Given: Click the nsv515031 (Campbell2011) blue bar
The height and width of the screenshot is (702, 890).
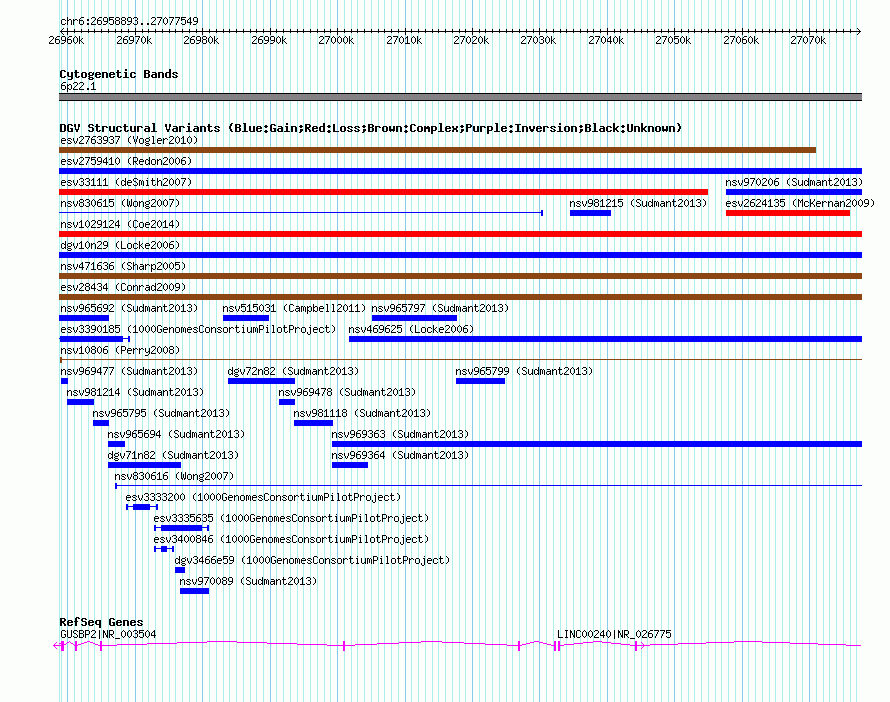Looking at the screenshot, I should (x=246, y=318).
